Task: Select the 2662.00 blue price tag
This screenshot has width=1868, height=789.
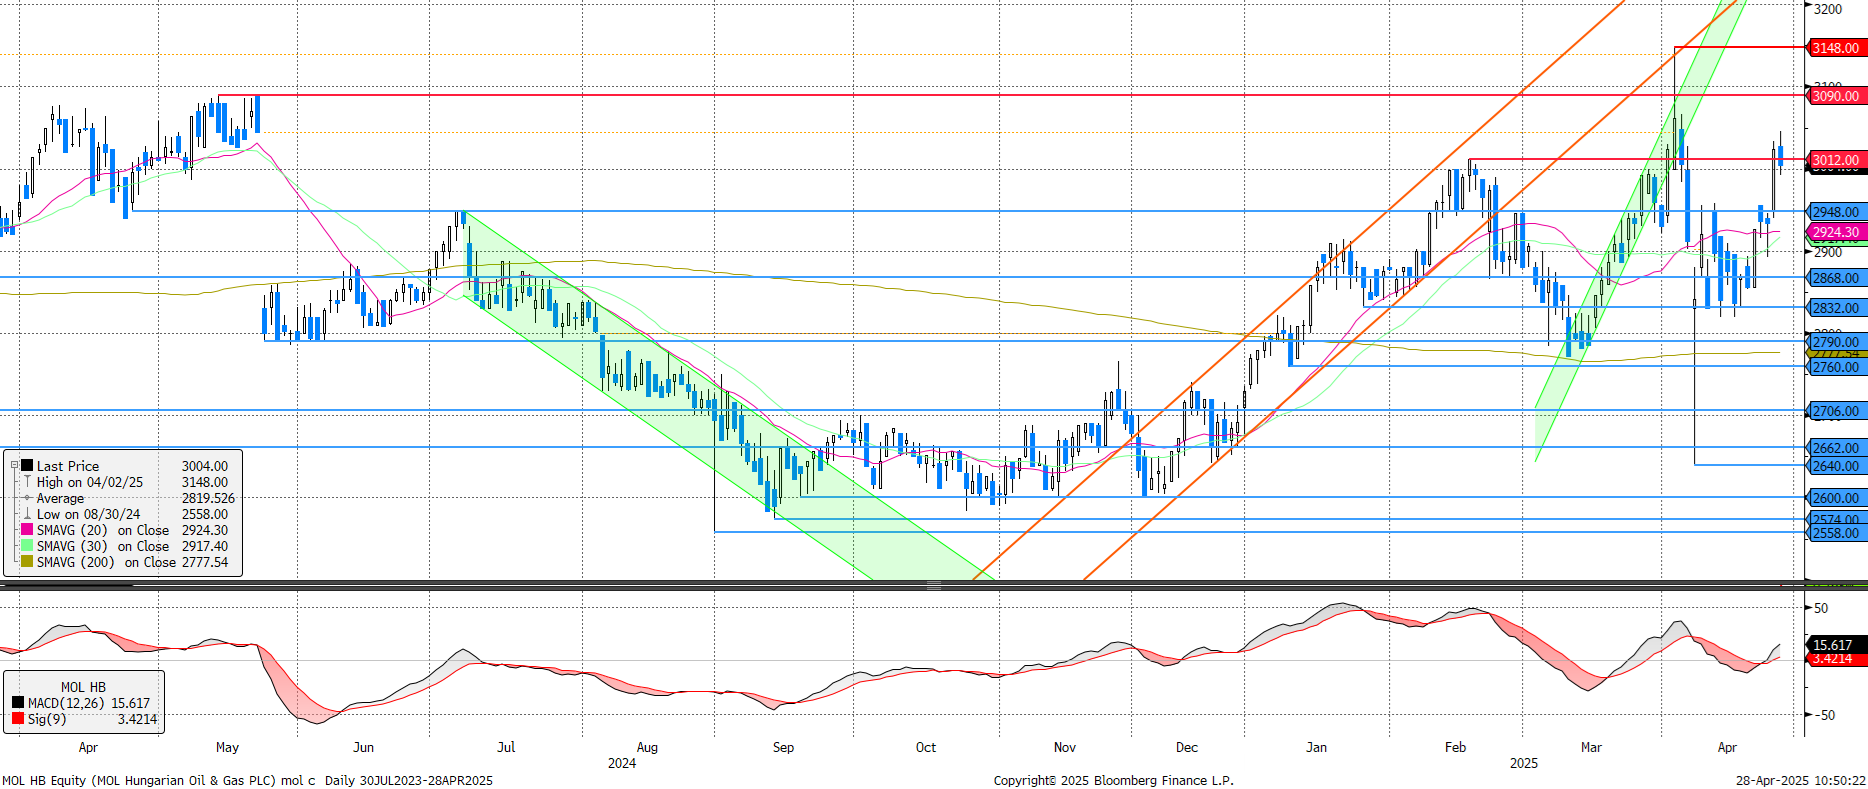Action: coord(1836,448)
